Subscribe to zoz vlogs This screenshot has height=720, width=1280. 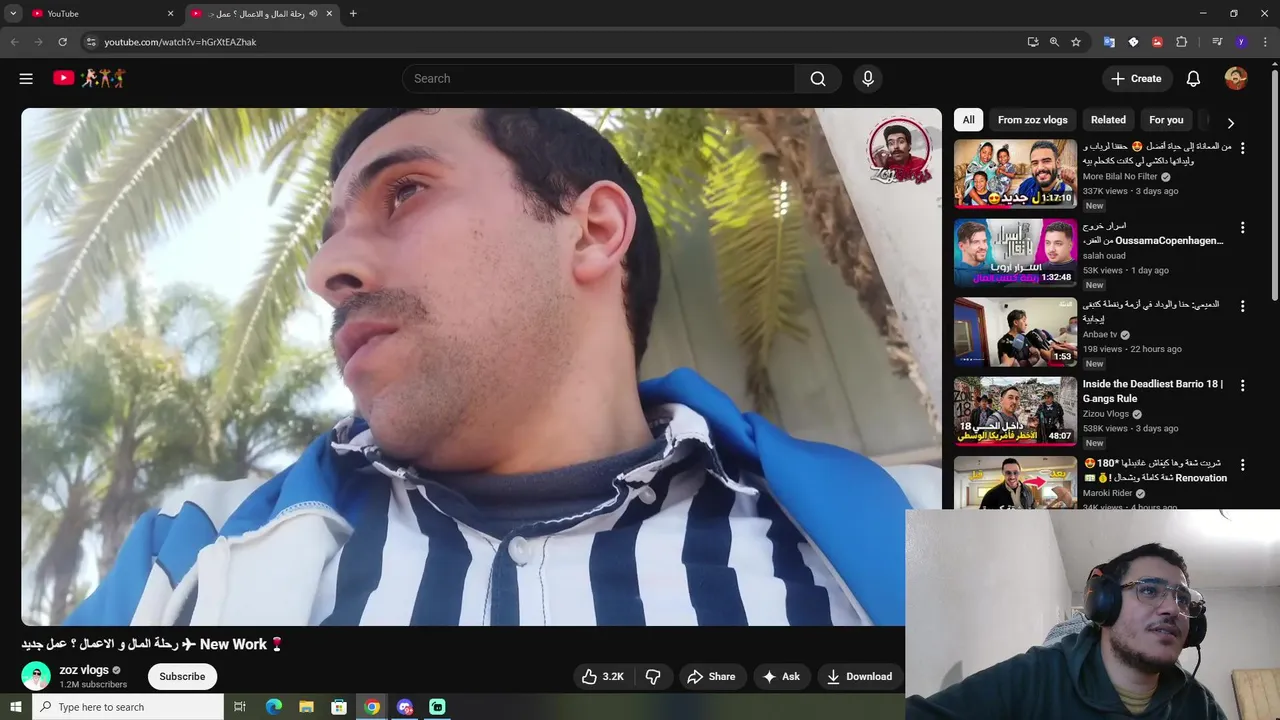(x=182, y=677)
